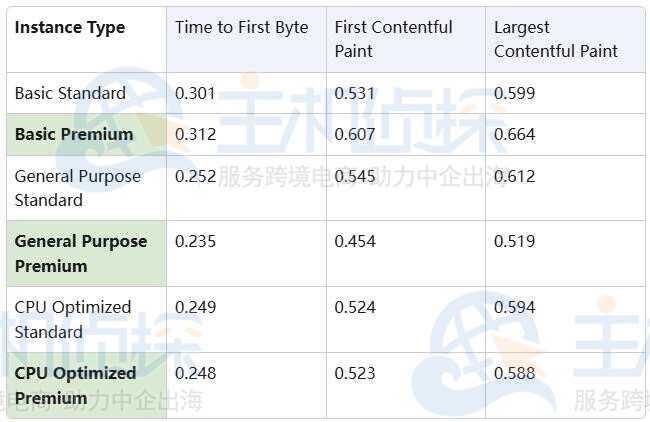This screenshot has height=422, width=650.
Task: Select the General Purpose Standard cell
Action: coord(78,188)
